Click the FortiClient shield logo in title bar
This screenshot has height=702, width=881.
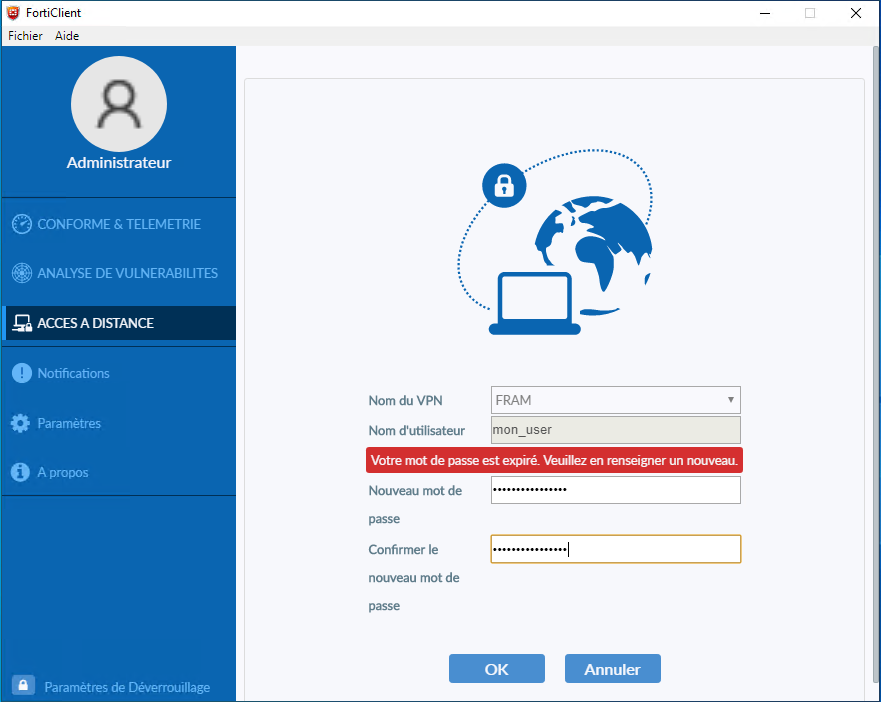13,12
